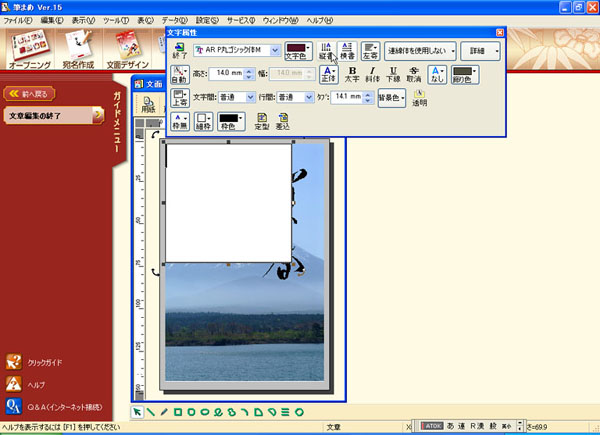Screen dimensions: 600x435
Task: Open the 設定 menu in menu bar
Action: point(207,20)
